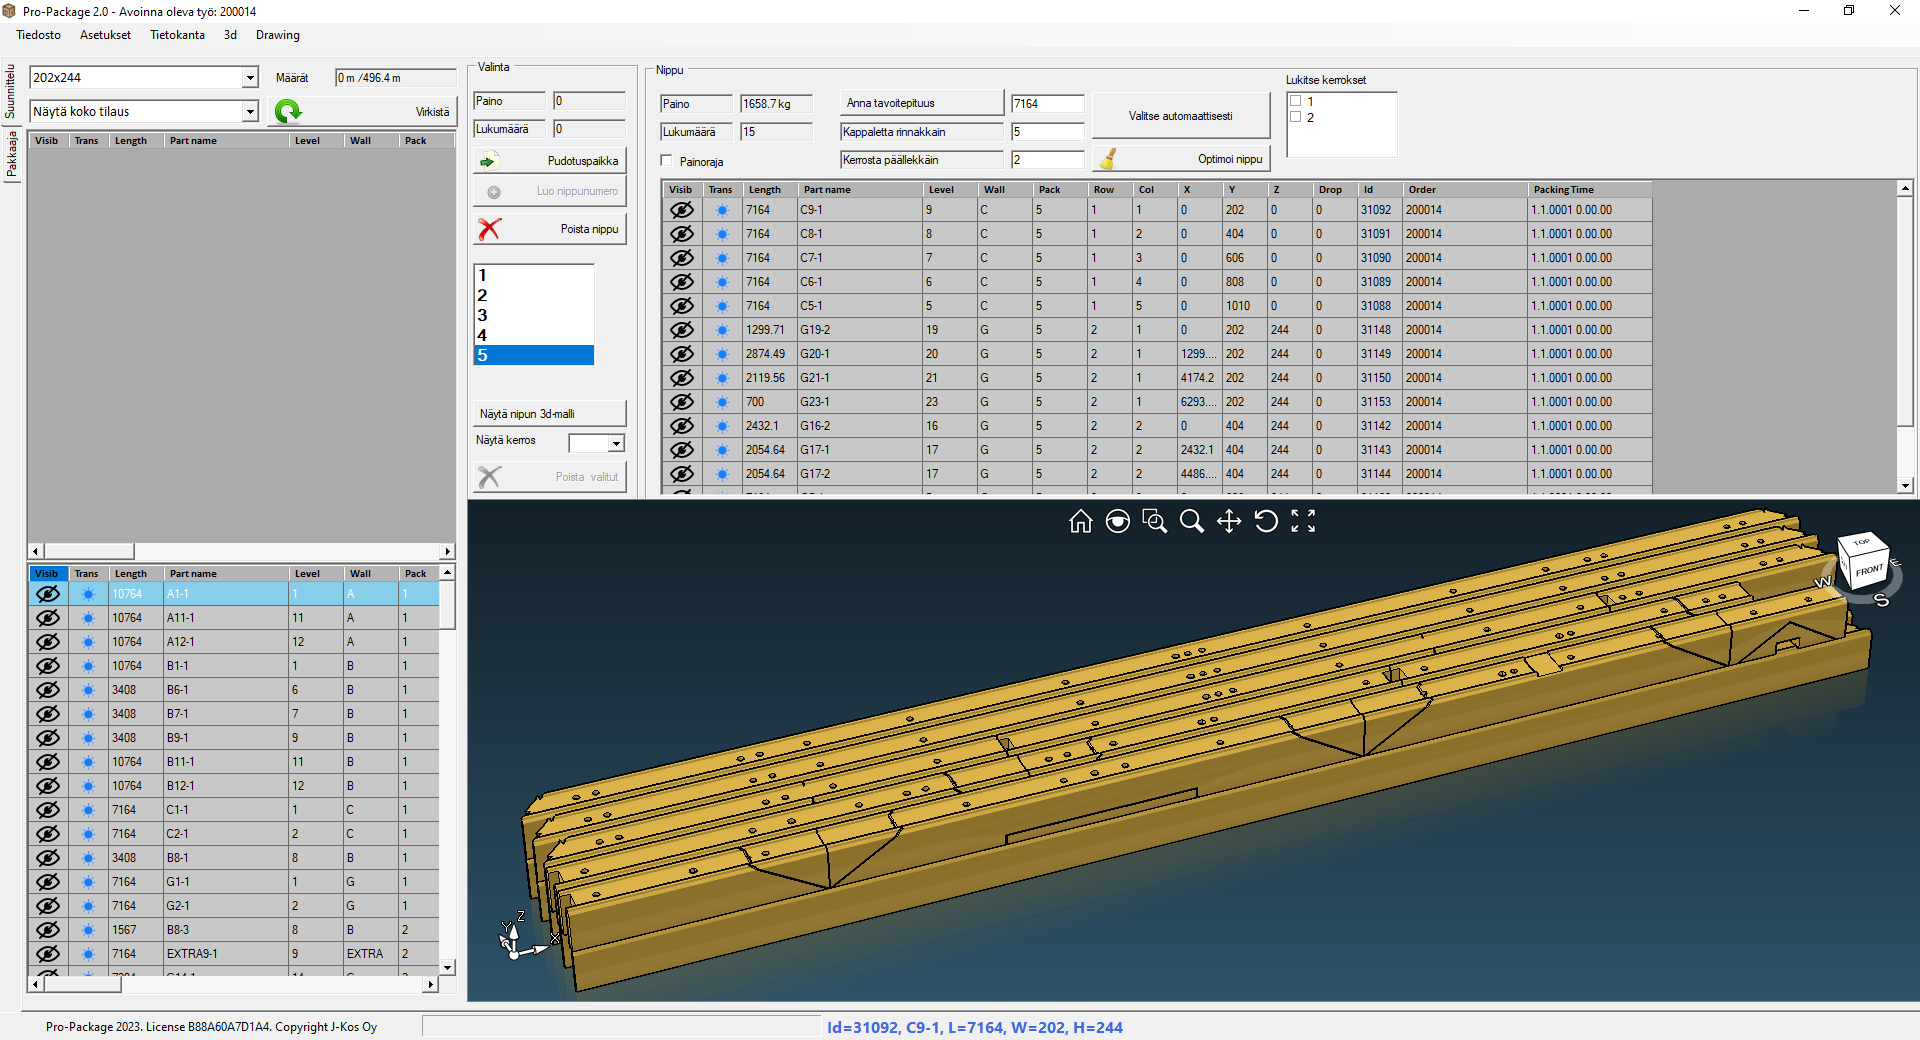Click the Poista nippu button

pyautogui.click(x=550, y=229)
